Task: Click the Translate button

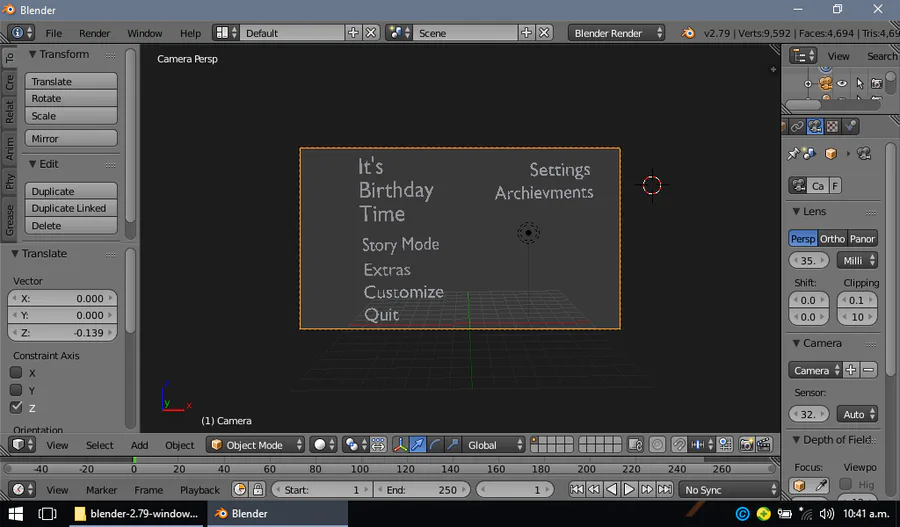Action: tap(71, 82)
